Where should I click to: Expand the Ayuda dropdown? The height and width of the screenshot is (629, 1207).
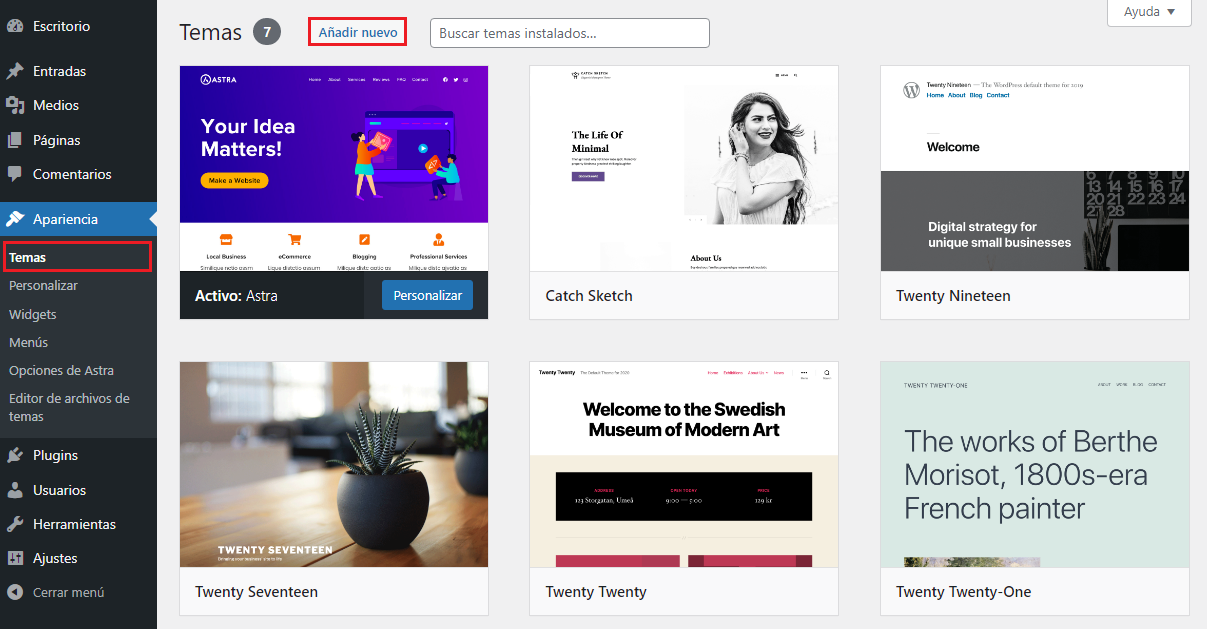tap(1148, 13)
